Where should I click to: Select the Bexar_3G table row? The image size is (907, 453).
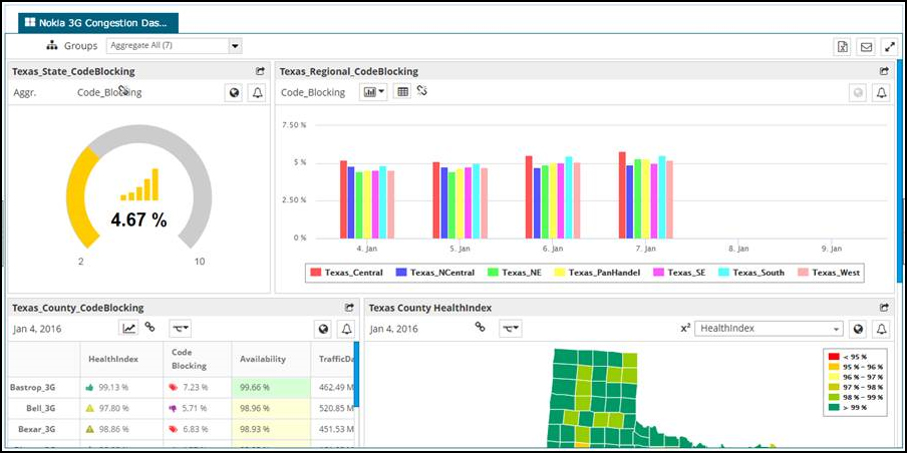click(x=180, y=429)
